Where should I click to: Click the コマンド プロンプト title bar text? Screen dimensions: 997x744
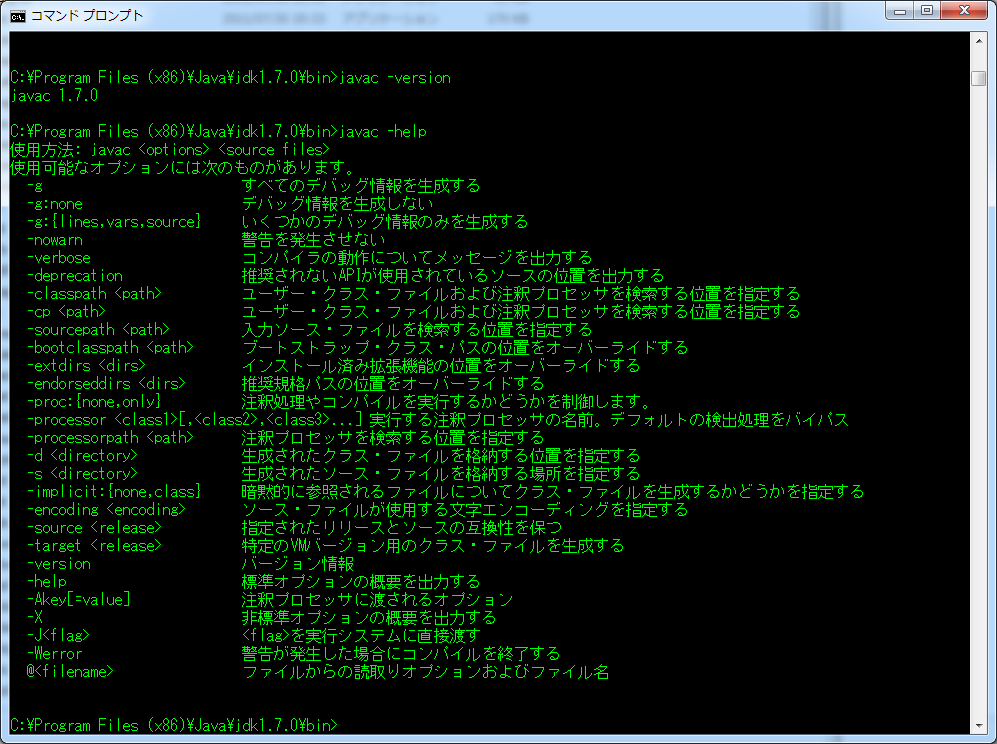(x=87, y=15)
